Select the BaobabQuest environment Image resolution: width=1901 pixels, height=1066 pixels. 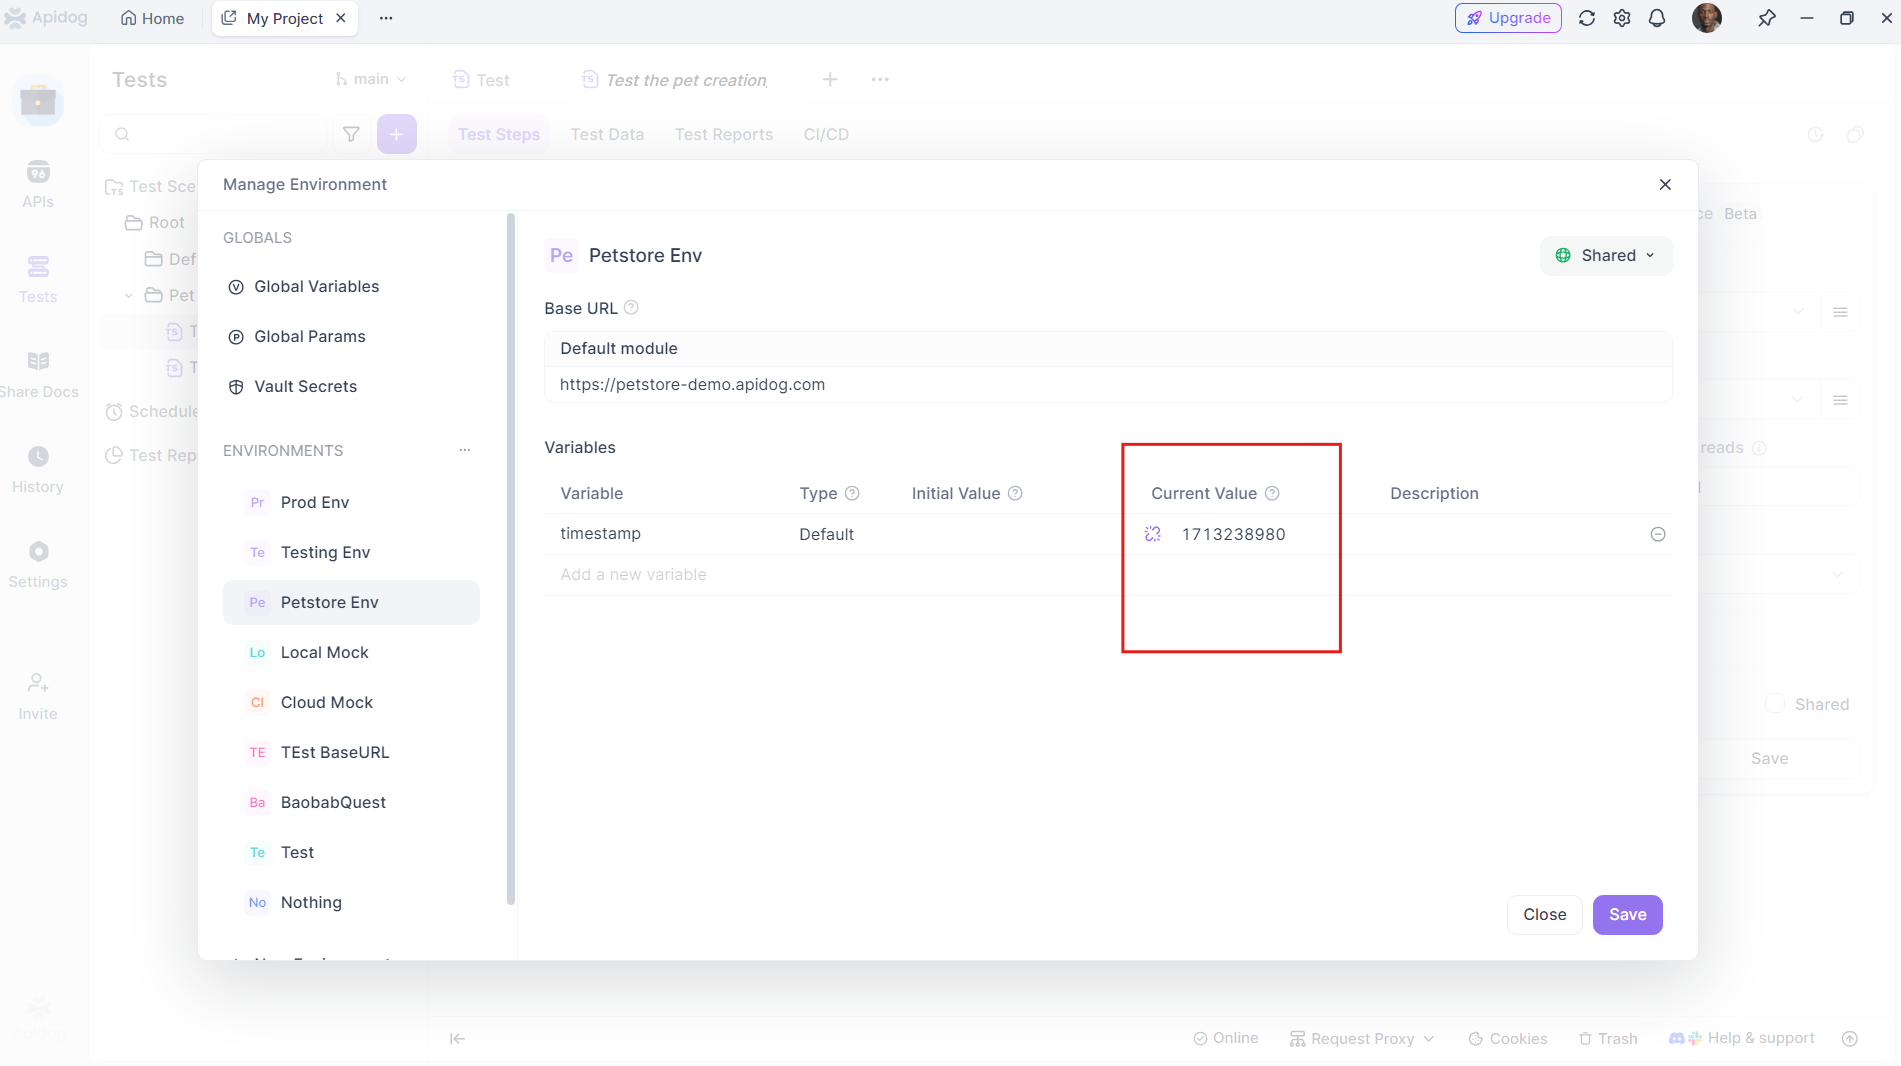pos(351,802)
